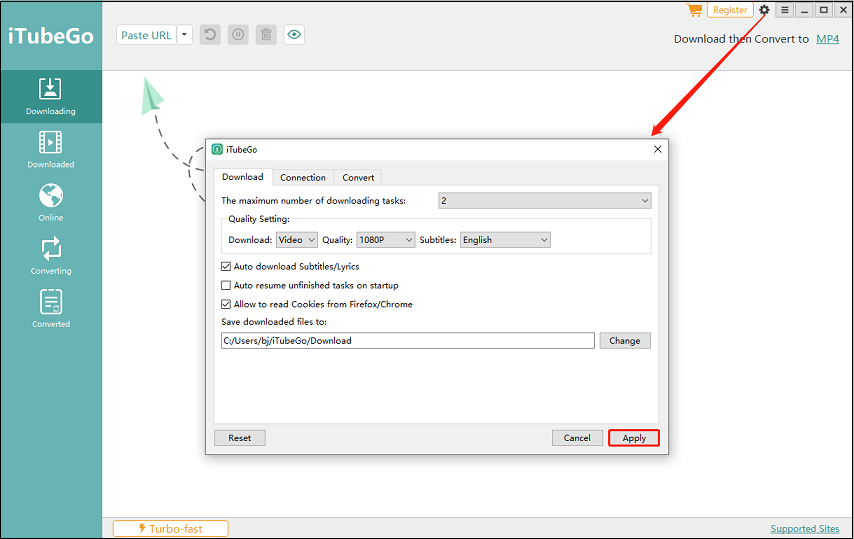This screenshot has height=539, width=854.
Task: Open the Subtitles English dropdown
Action: [x=505, y=240]
